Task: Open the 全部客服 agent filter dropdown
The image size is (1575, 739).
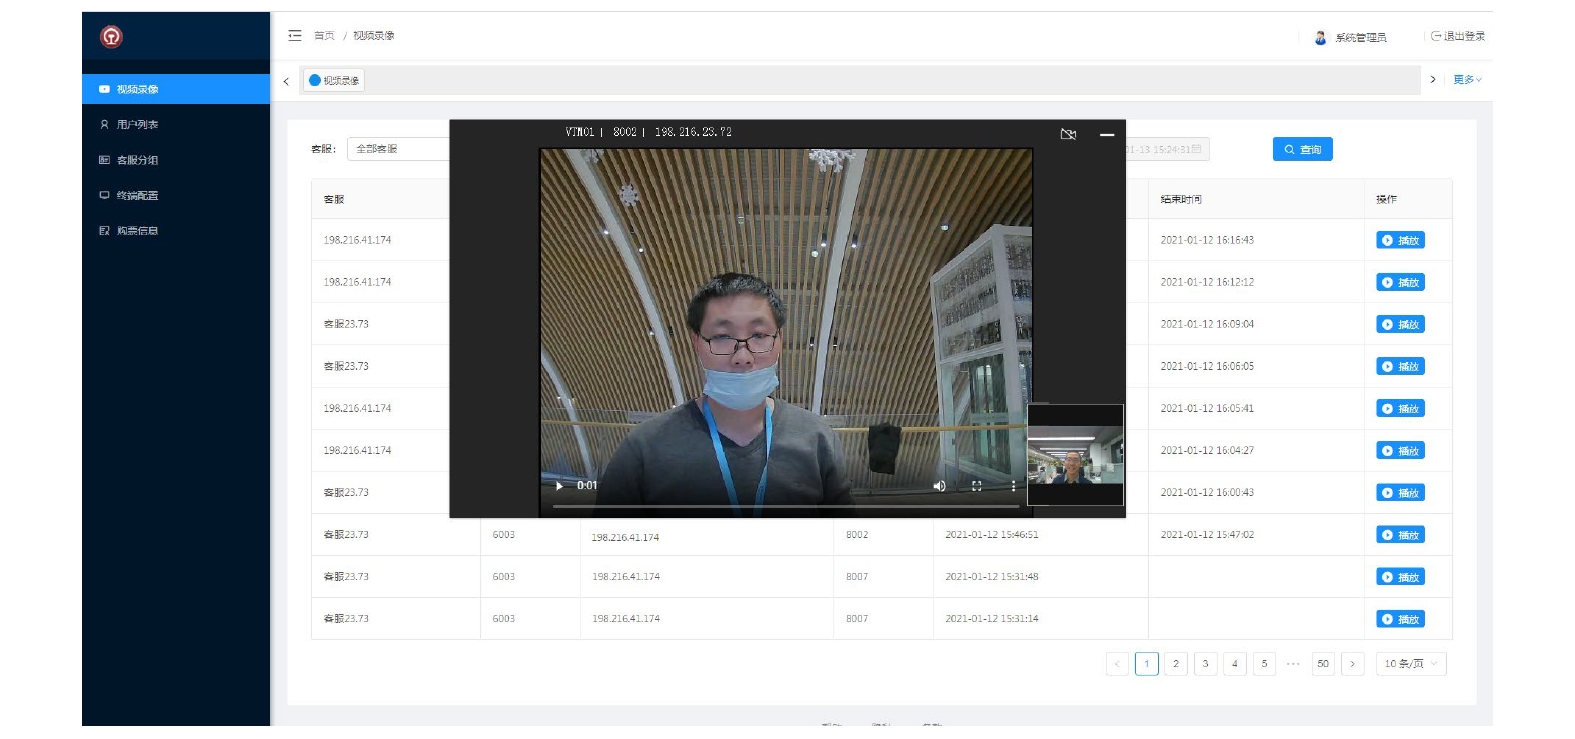Action: pyautogui.click(x=398, y=149)
